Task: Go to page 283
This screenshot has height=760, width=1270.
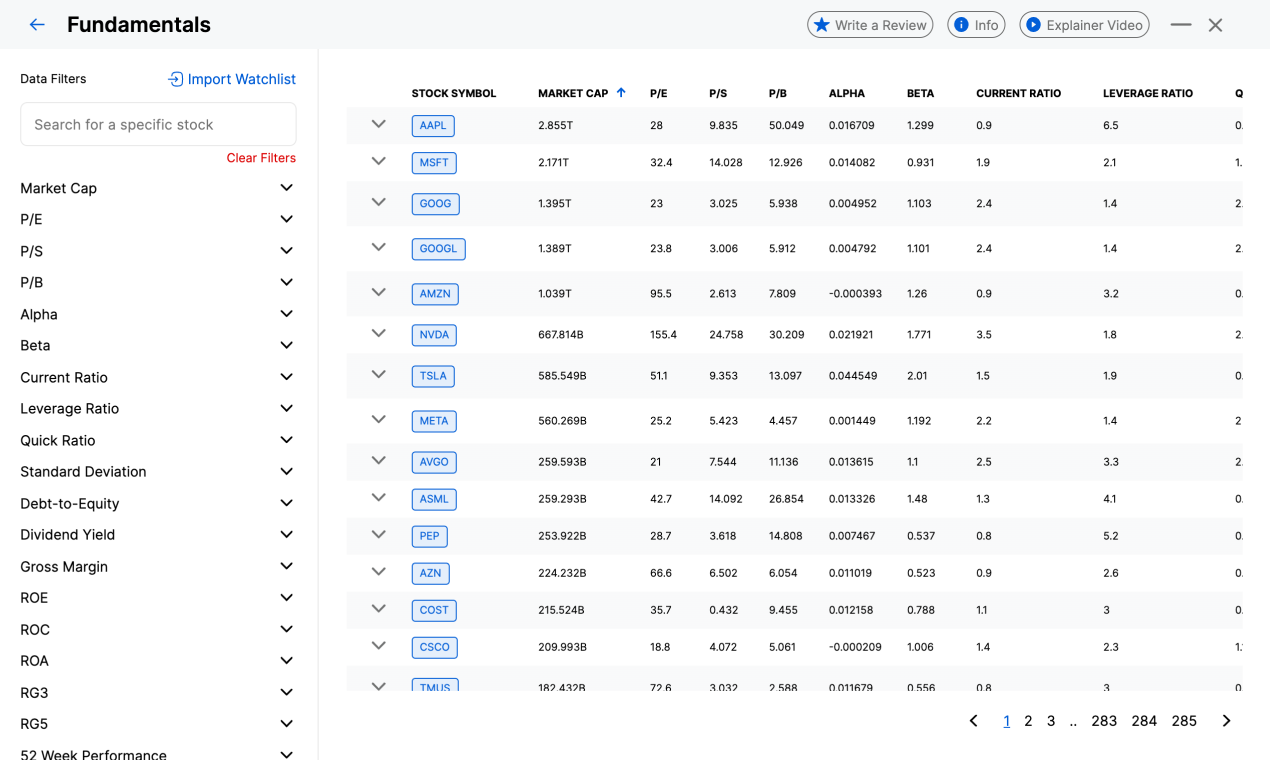Action: 1104,721
